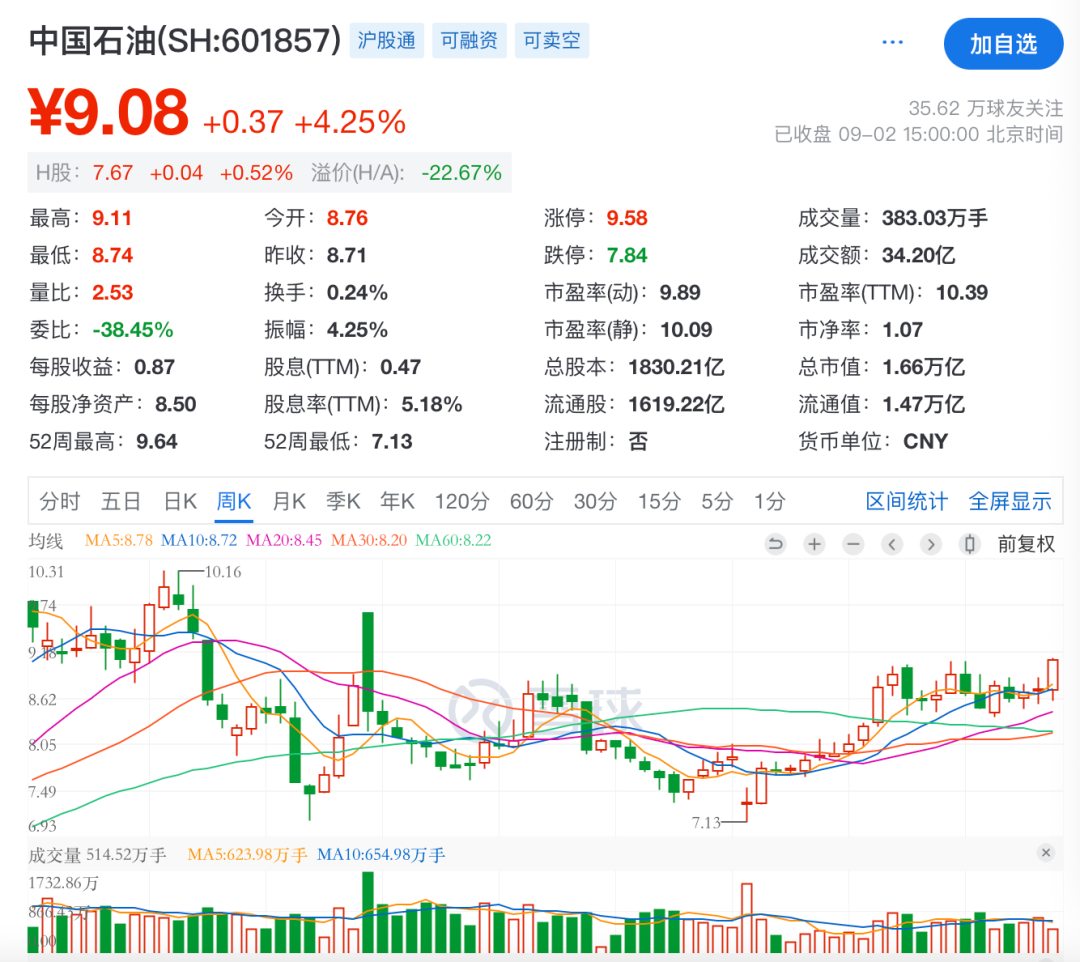
Task: Select the 15分 chart tab
Action: (x=659, y=501)
